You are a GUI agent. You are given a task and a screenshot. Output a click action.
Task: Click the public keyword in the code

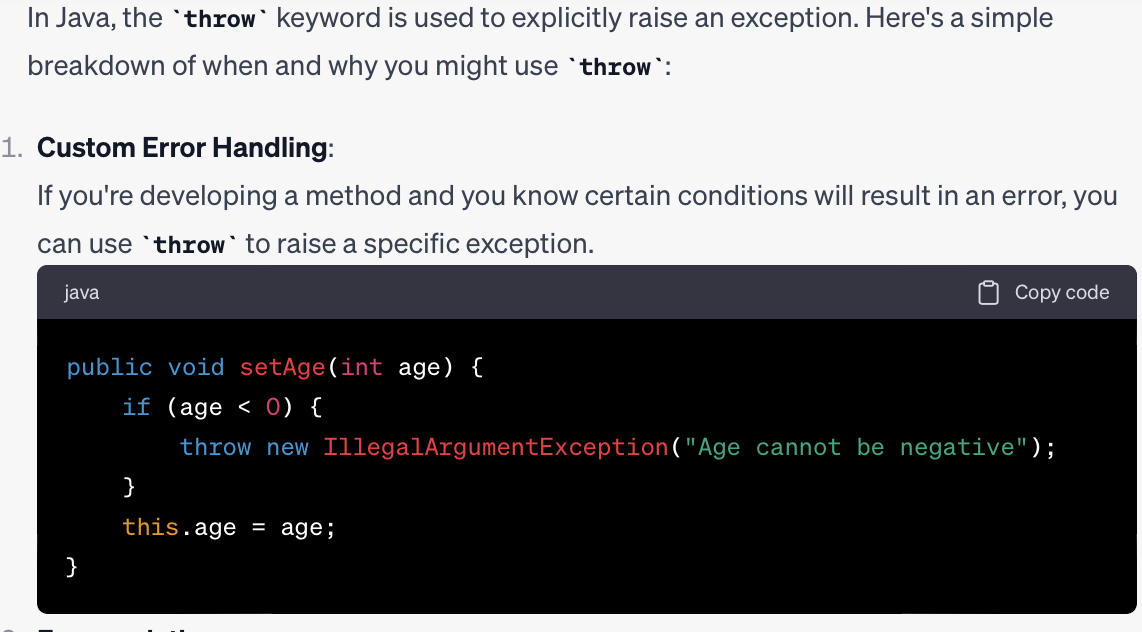click(109, 367)
